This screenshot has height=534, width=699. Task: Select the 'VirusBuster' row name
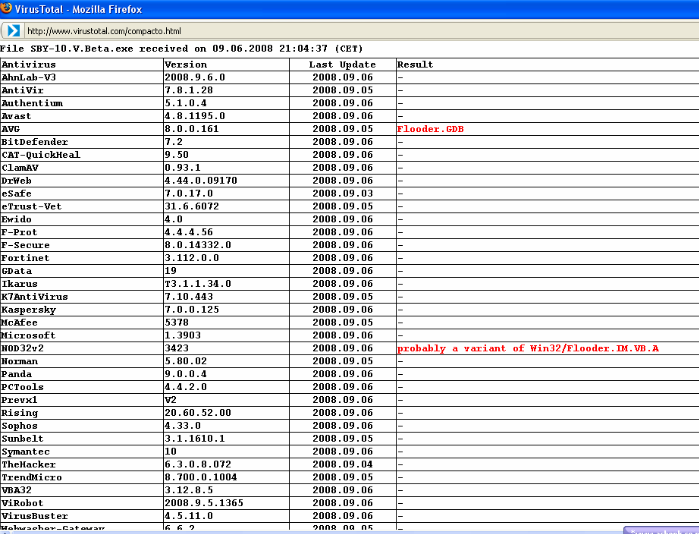(x=35, y=516)
